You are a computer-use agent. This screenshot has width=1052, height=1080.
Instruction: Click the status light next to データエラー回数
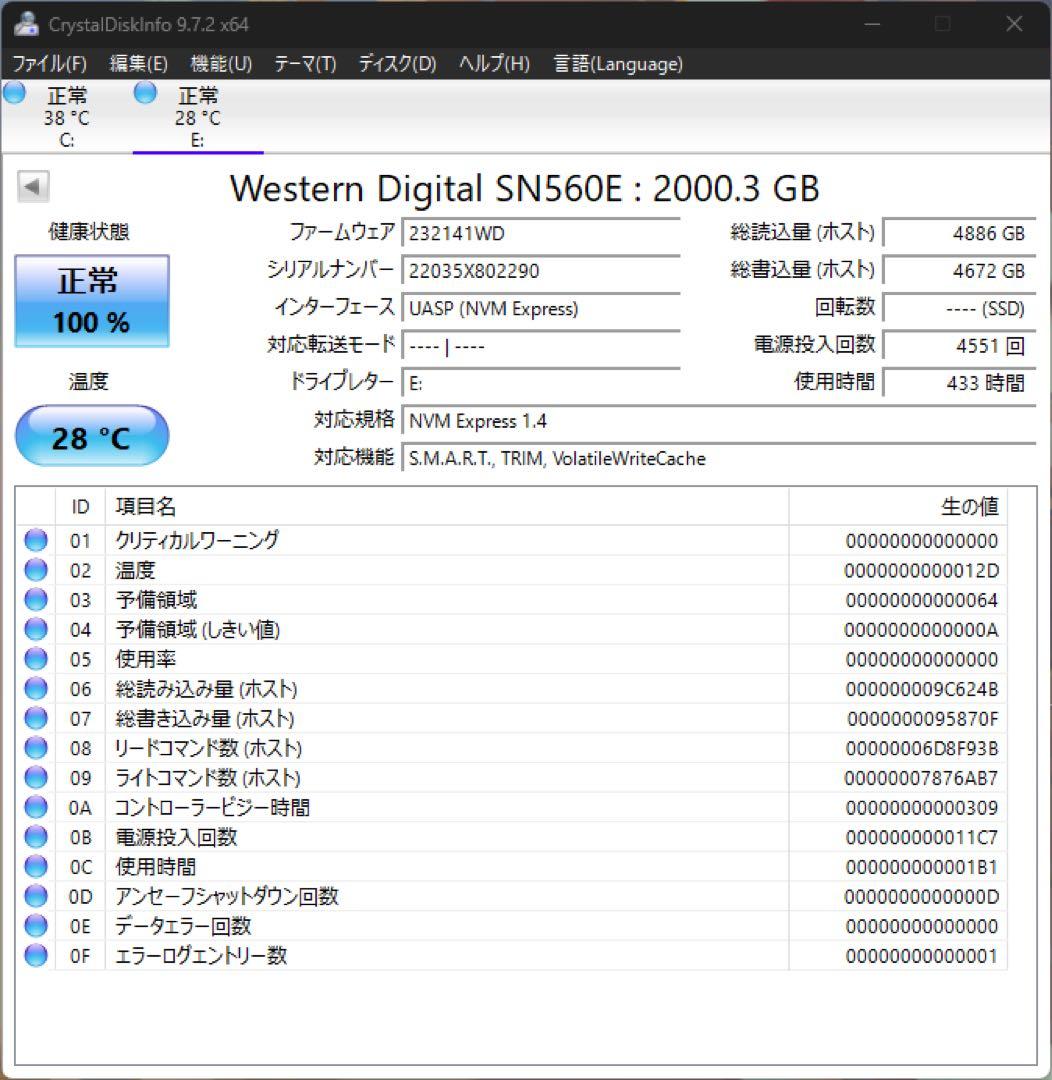pos(35,926)
